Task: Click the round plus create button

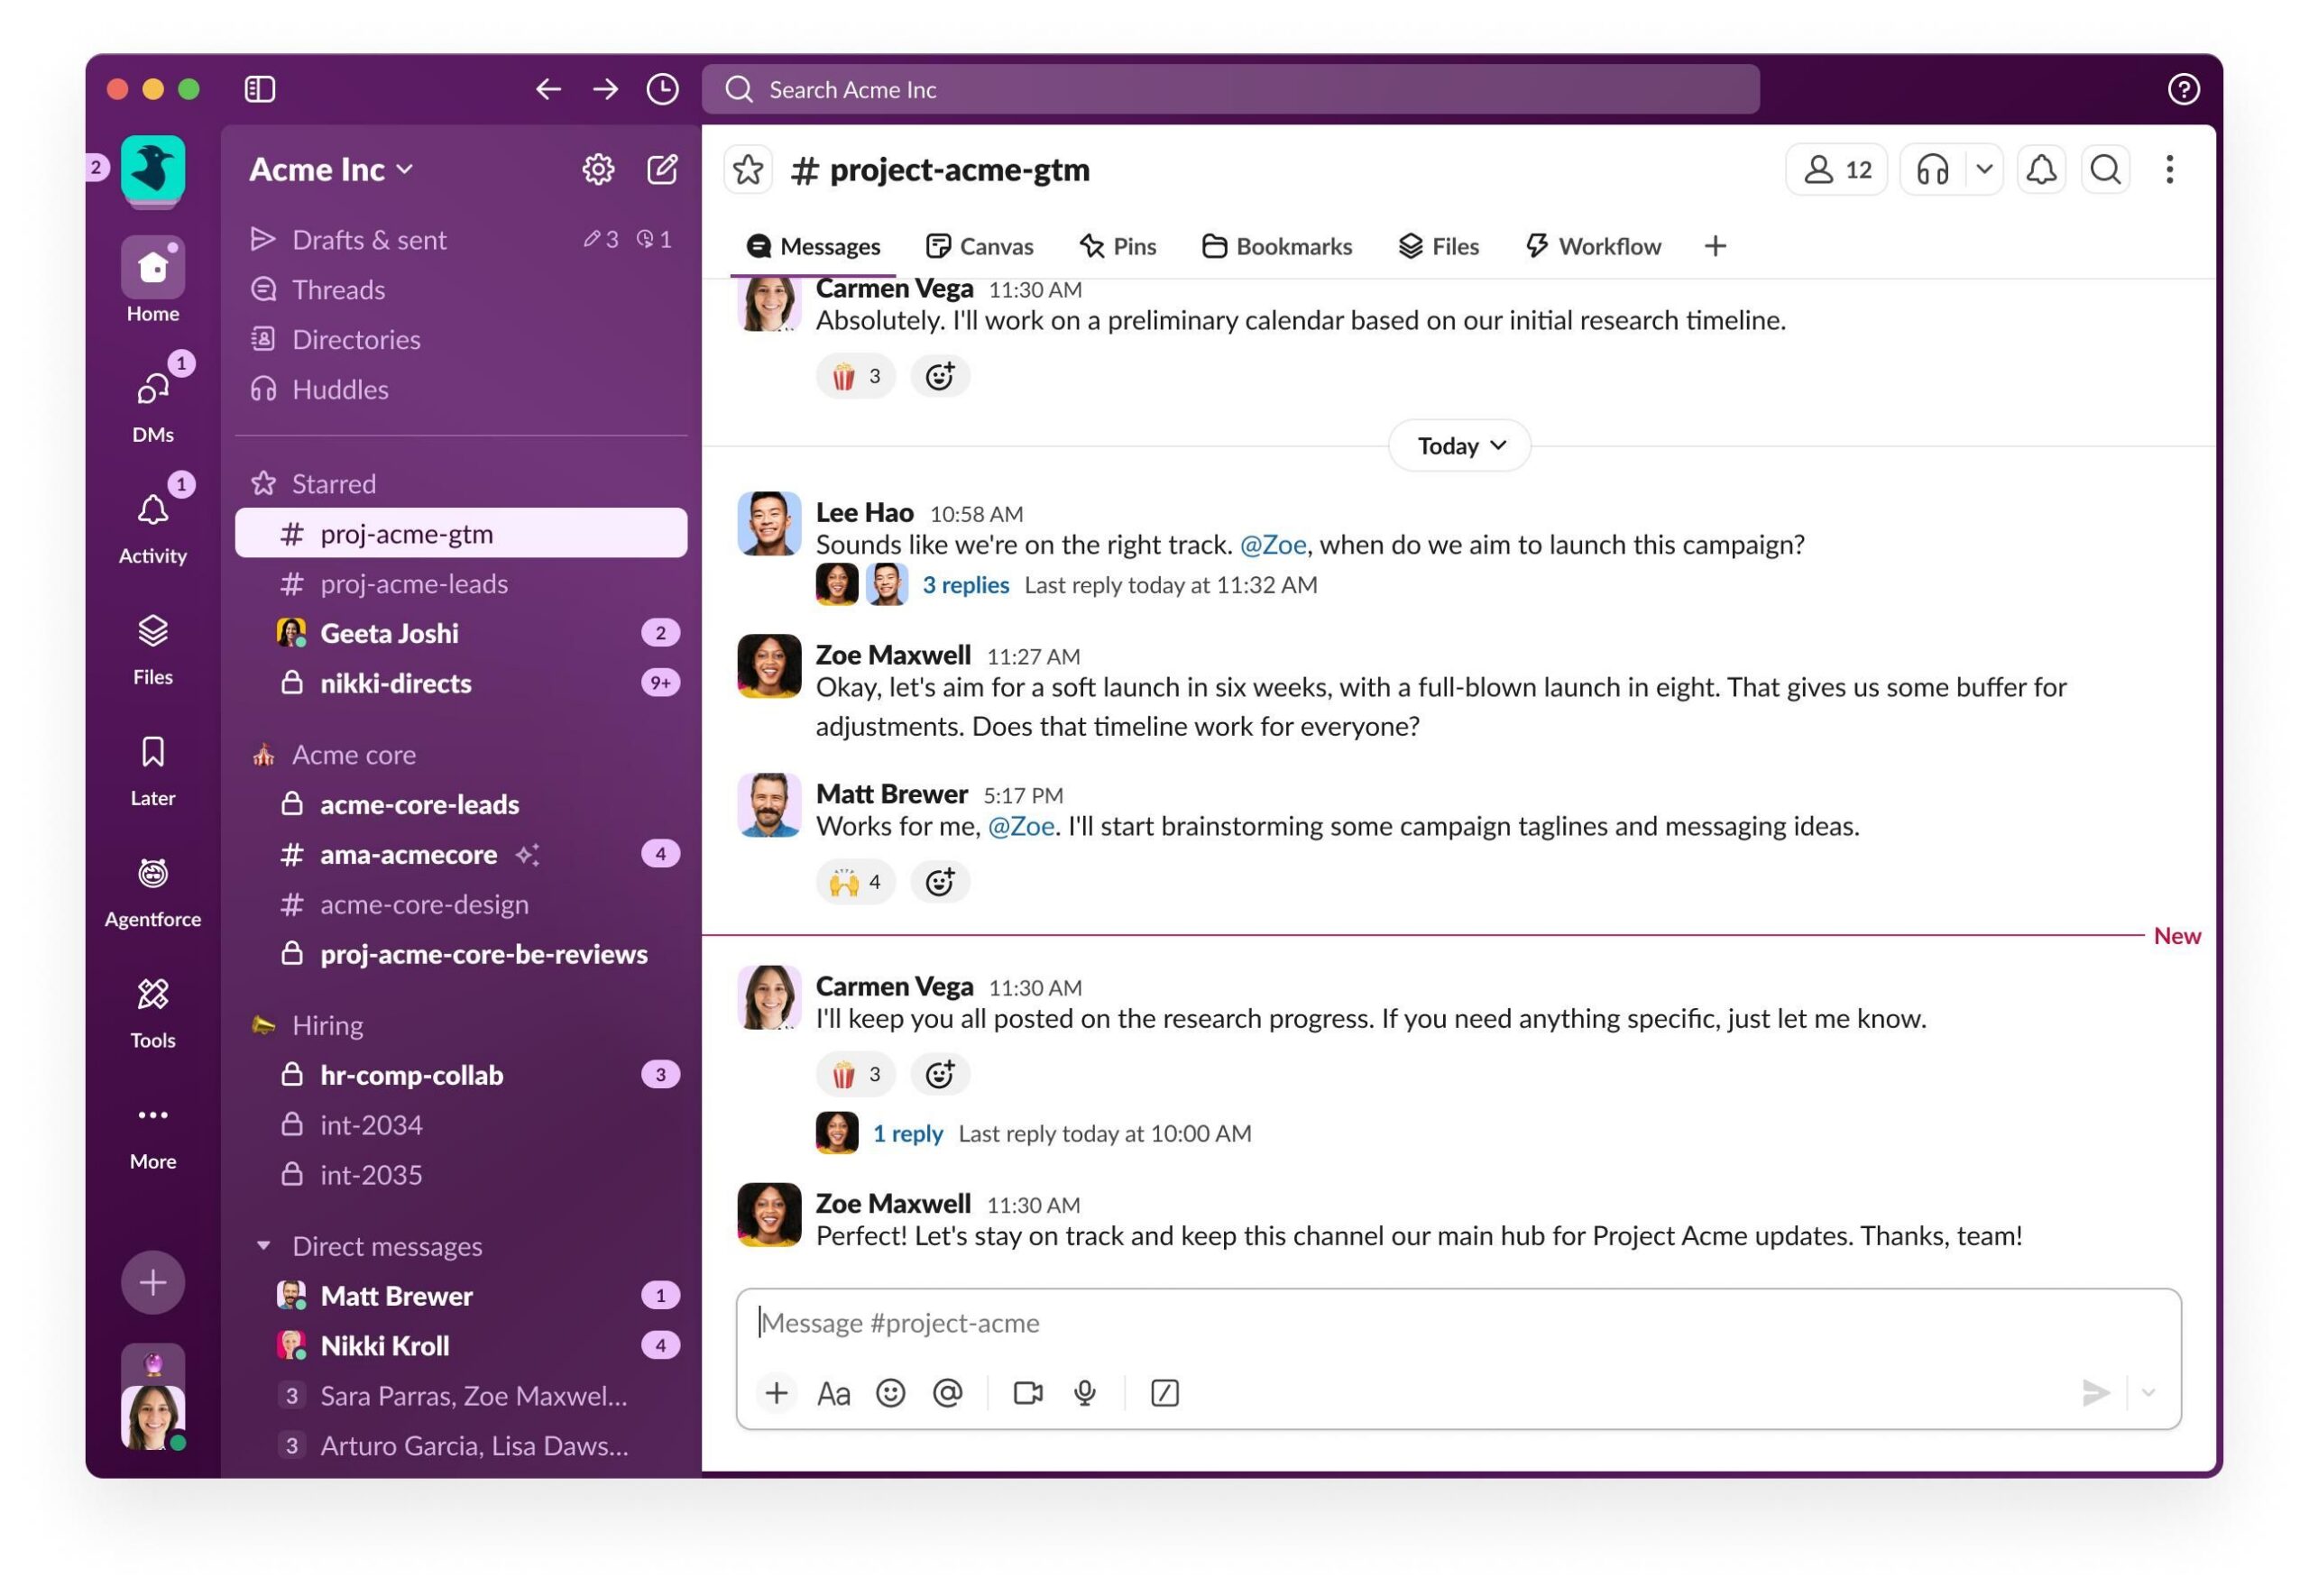Action: (153, 1281)
